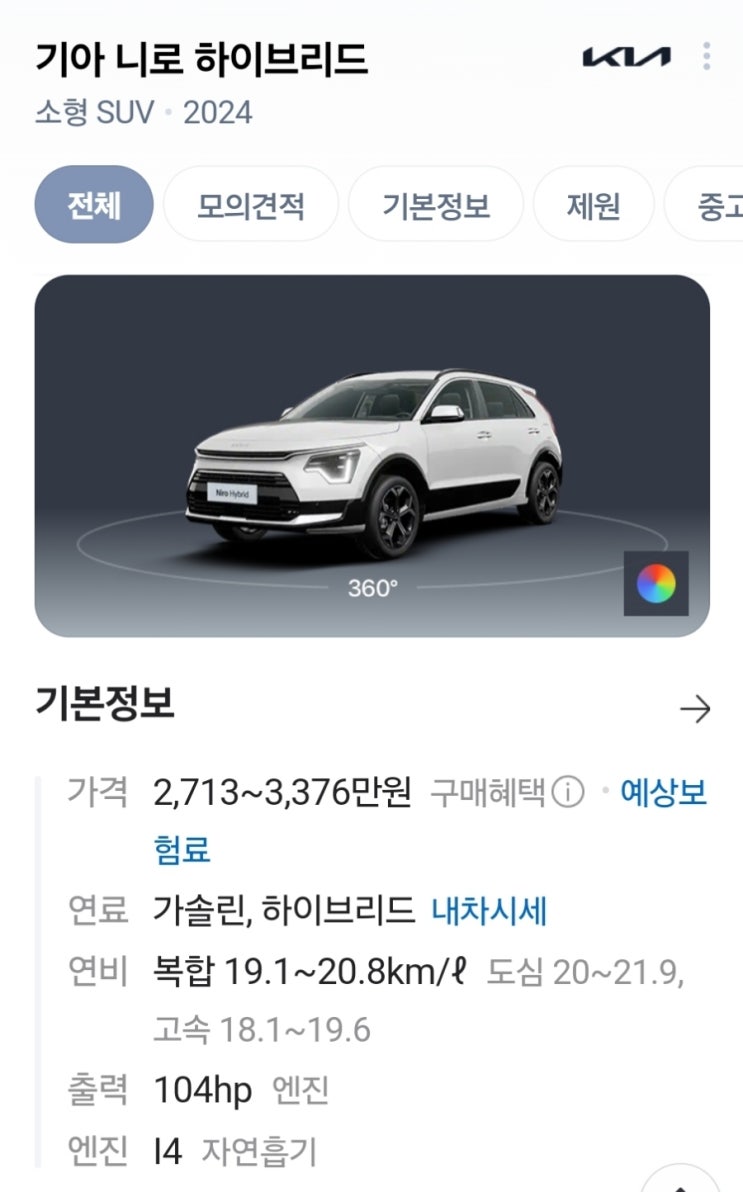Open the 예상보험료 link
This screenshot has width=743, height=1192.
430,820
